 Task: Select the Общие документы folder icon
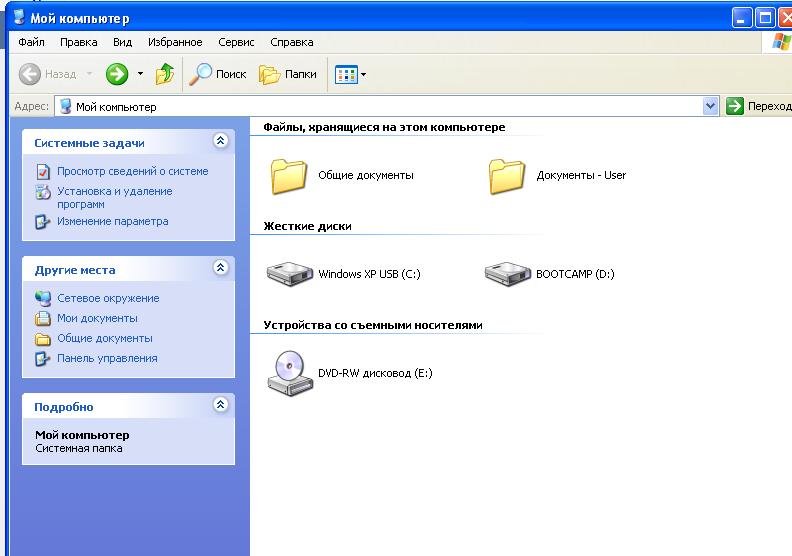(x=288, y=176)
